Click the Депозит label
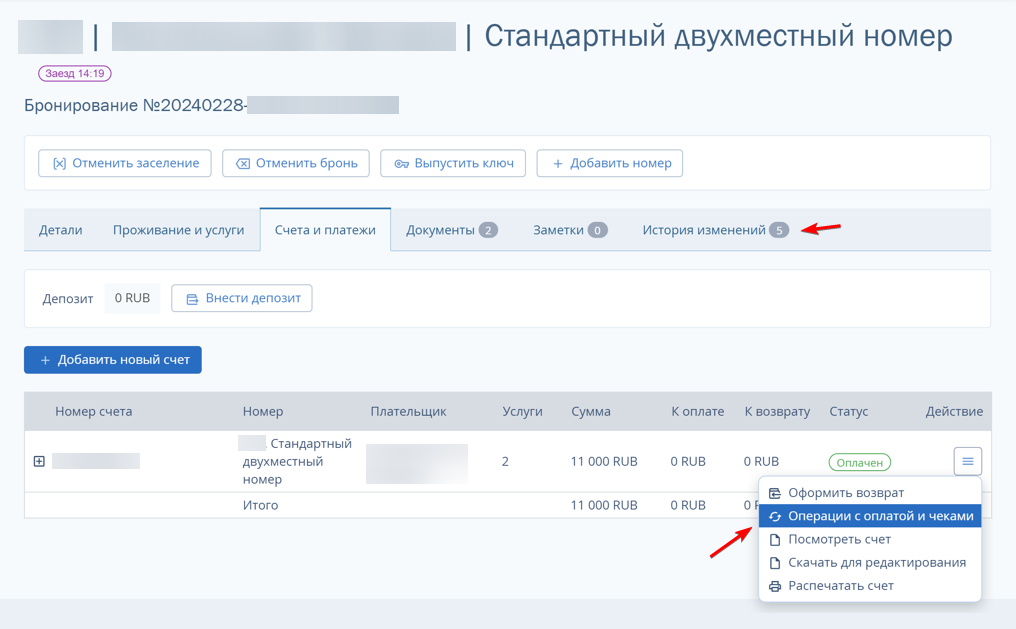This screenshot has width=1016, height=629. (x=68, y=299)
